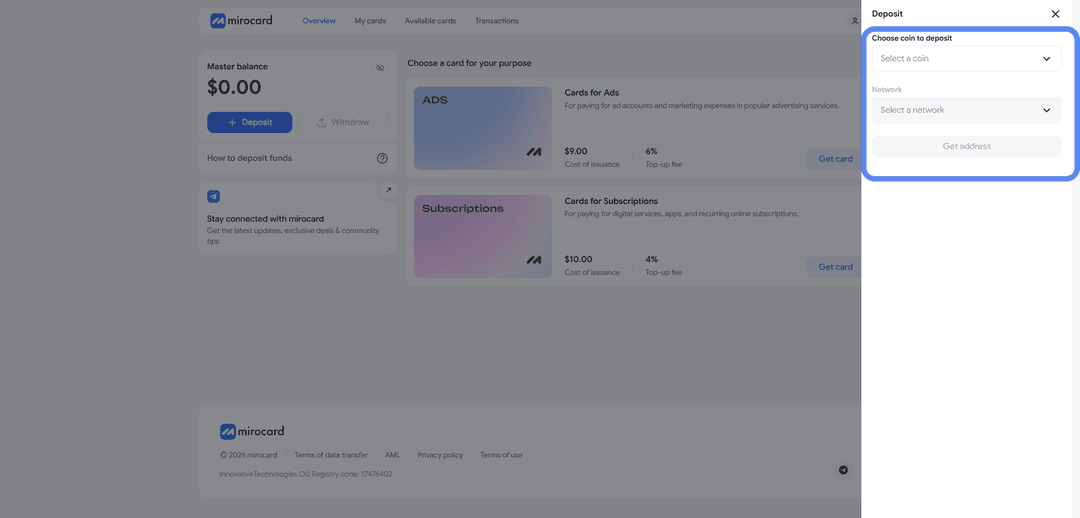Click the Withdraw button
This screenshot has width=1080, height=518.
(343, 123)
